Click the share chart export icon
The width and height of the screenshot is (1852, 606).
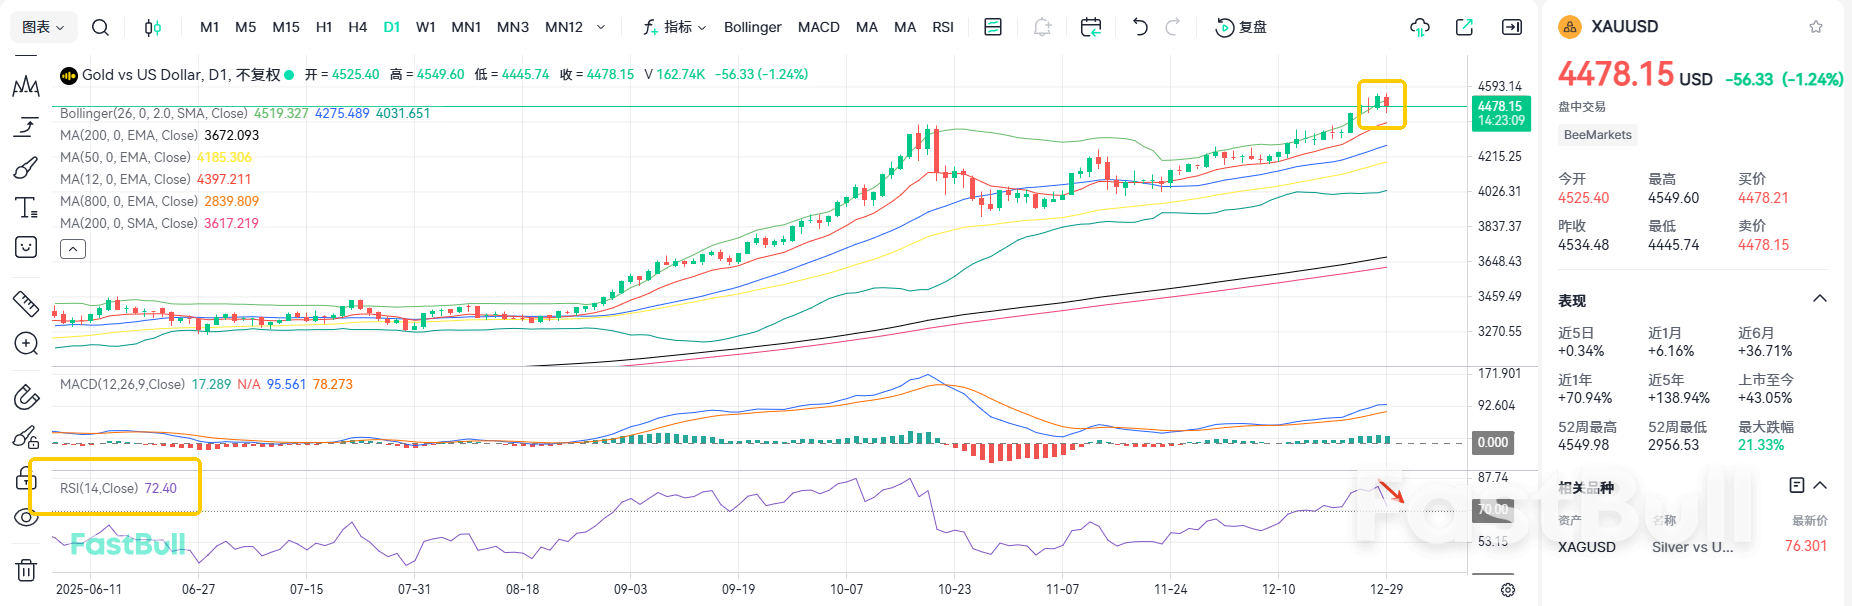(x=1464, y=27)
